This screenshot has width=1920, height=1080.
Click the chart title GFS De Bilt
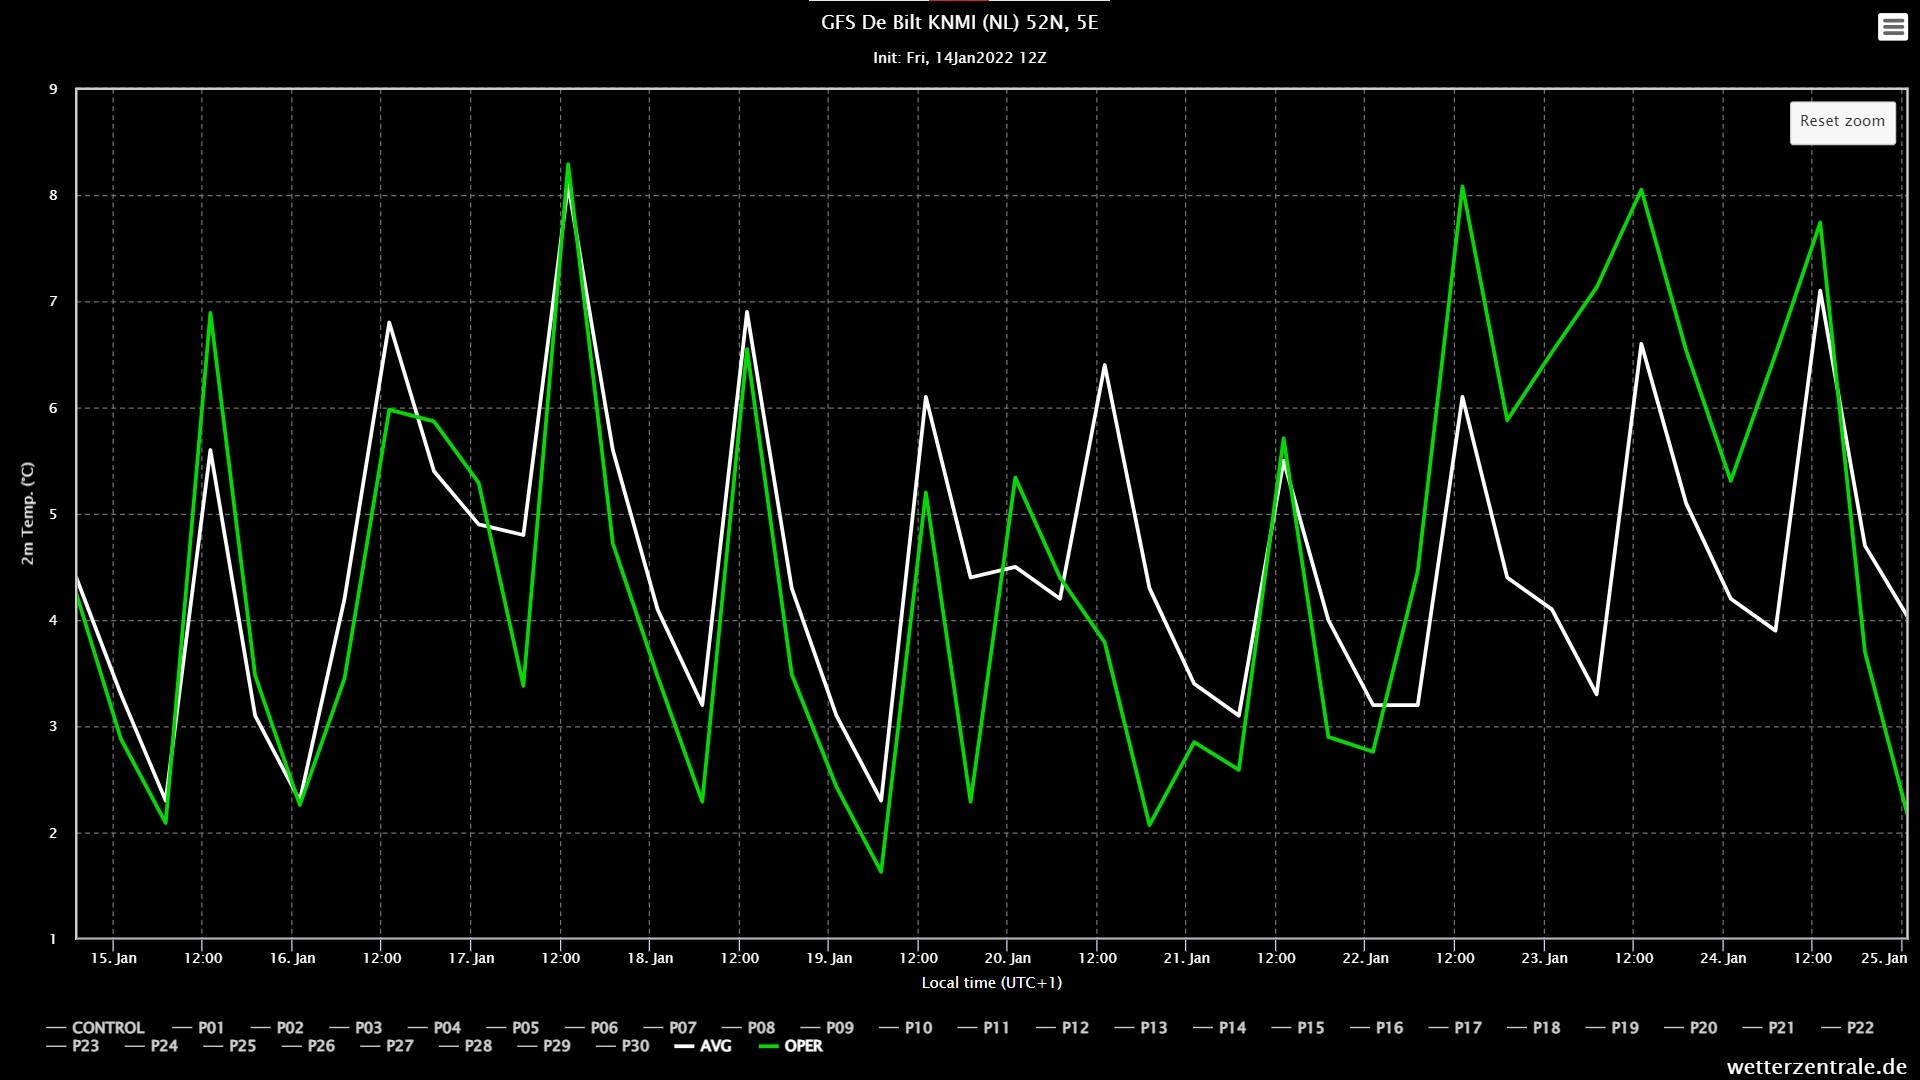tap(959, 23)
